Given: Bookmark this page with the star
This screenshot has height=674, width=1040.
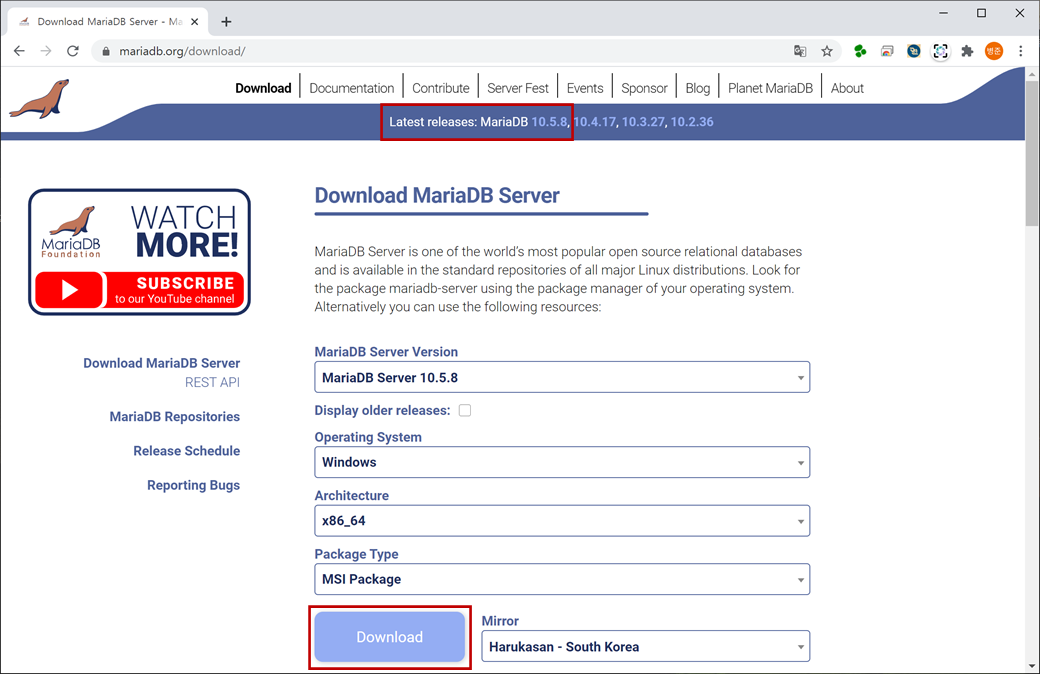Looking at the screenshot, I should click(x=826, y=51).
